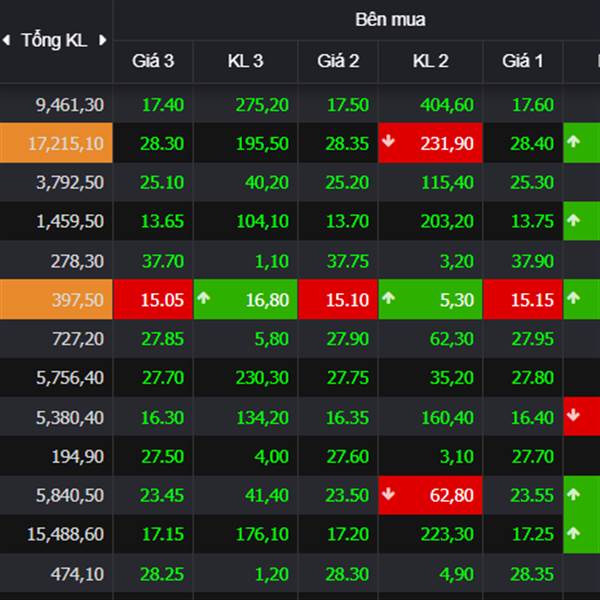Click the left arrow beside Tổng KL
The image size is (600, 600).
pyautogui.click(x=8, y=40)
